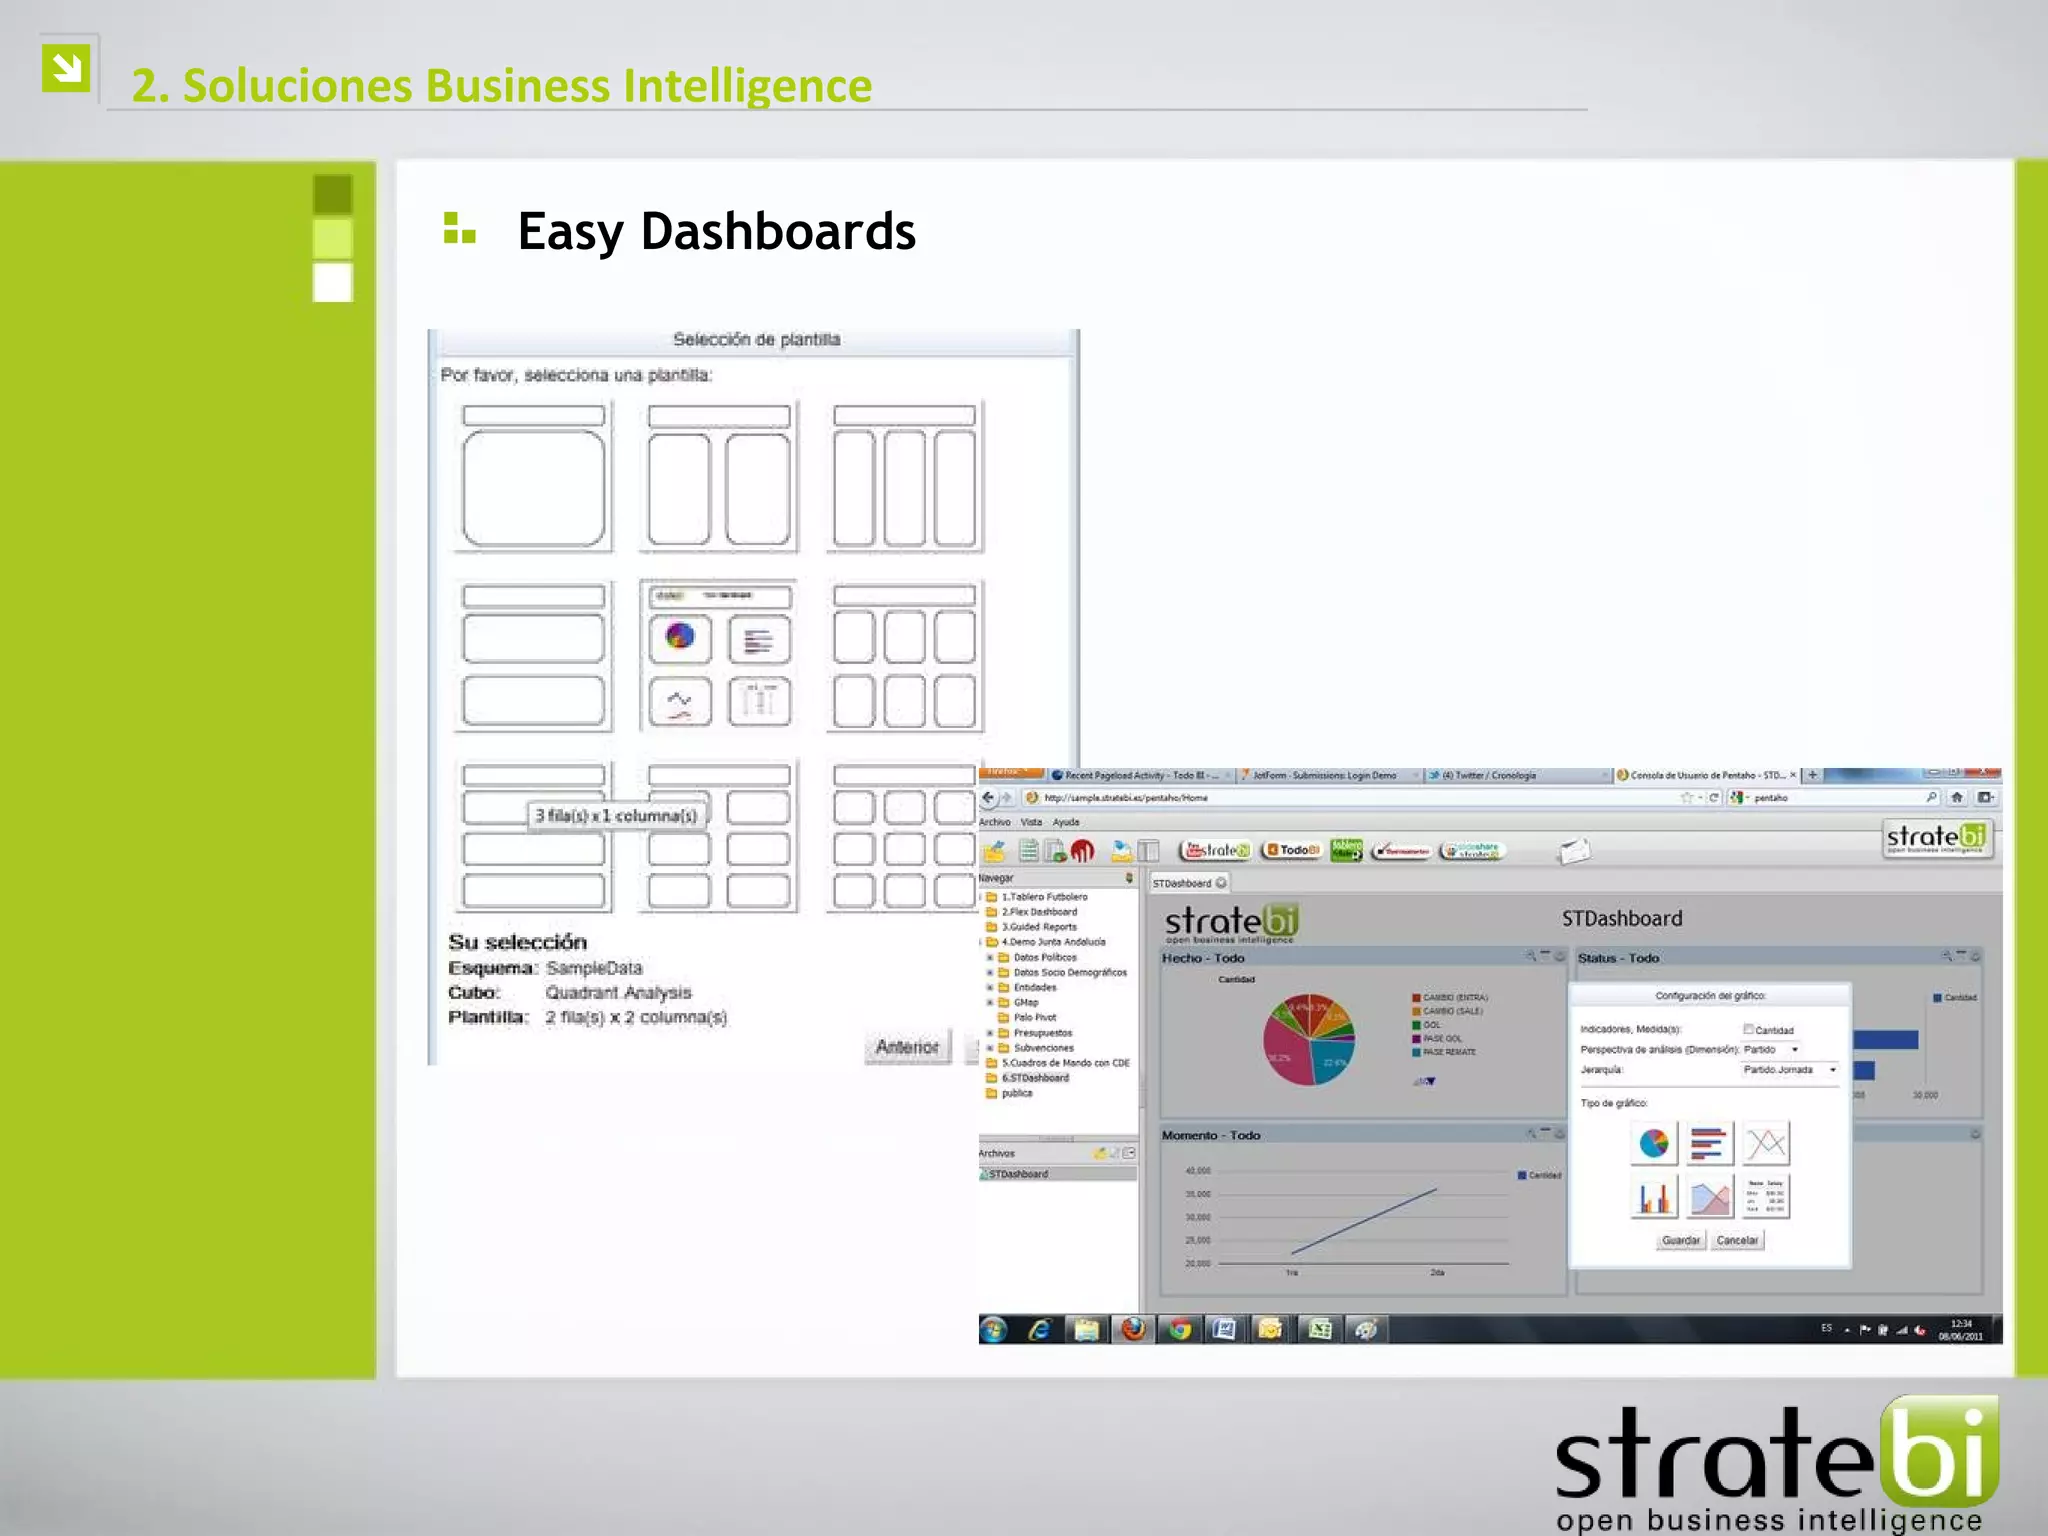Select the 5.Cuadros de Mando con CDE folder
Viewport: 2048px width, 1536px height.
coord(1058,1063)
